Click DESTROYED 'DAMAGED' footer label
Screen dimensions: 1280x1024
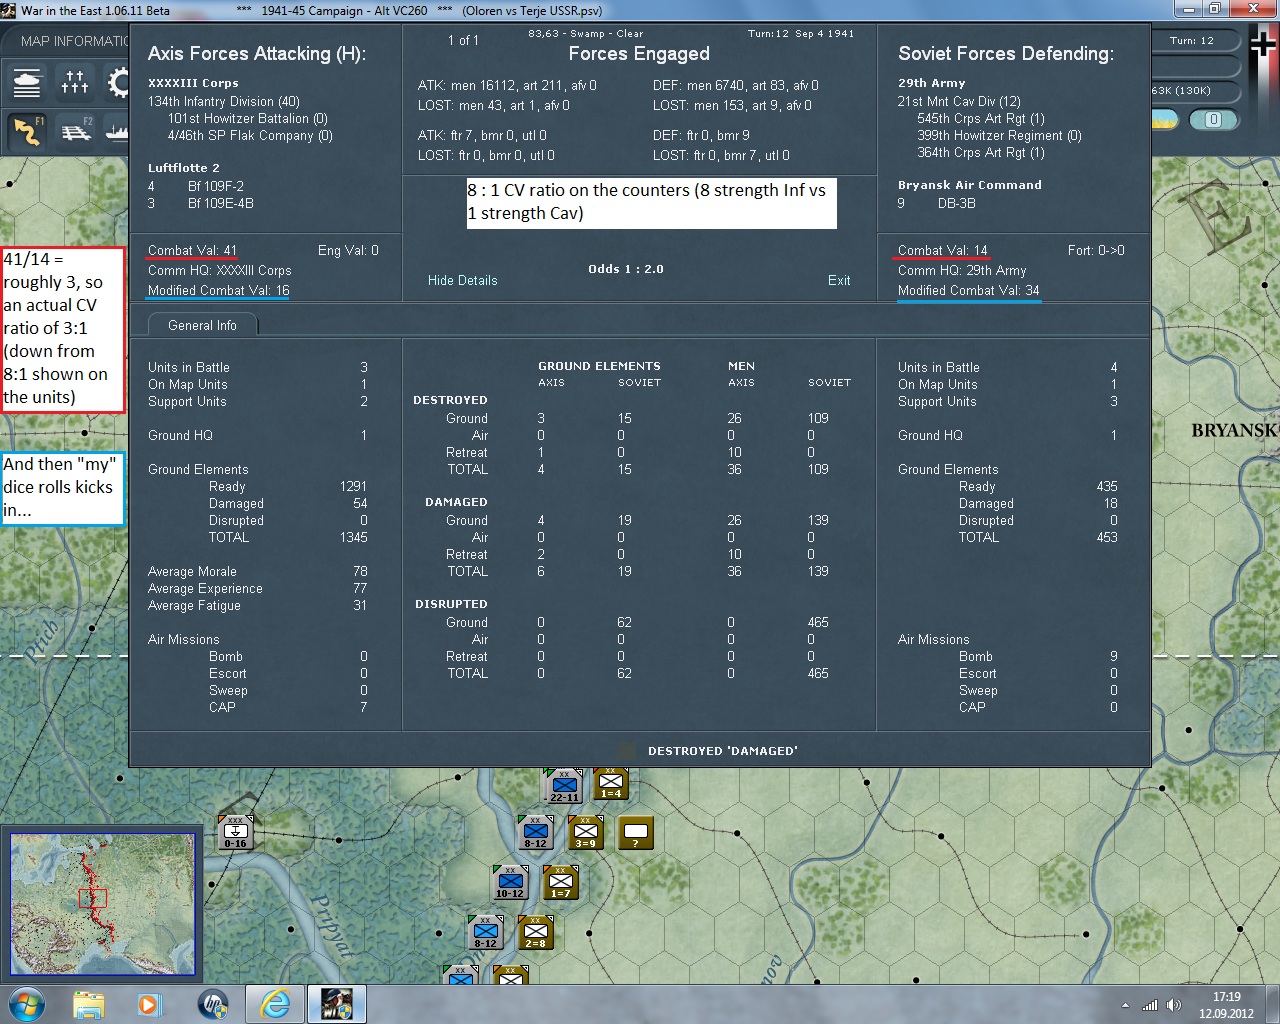click(x=723, y=751)
